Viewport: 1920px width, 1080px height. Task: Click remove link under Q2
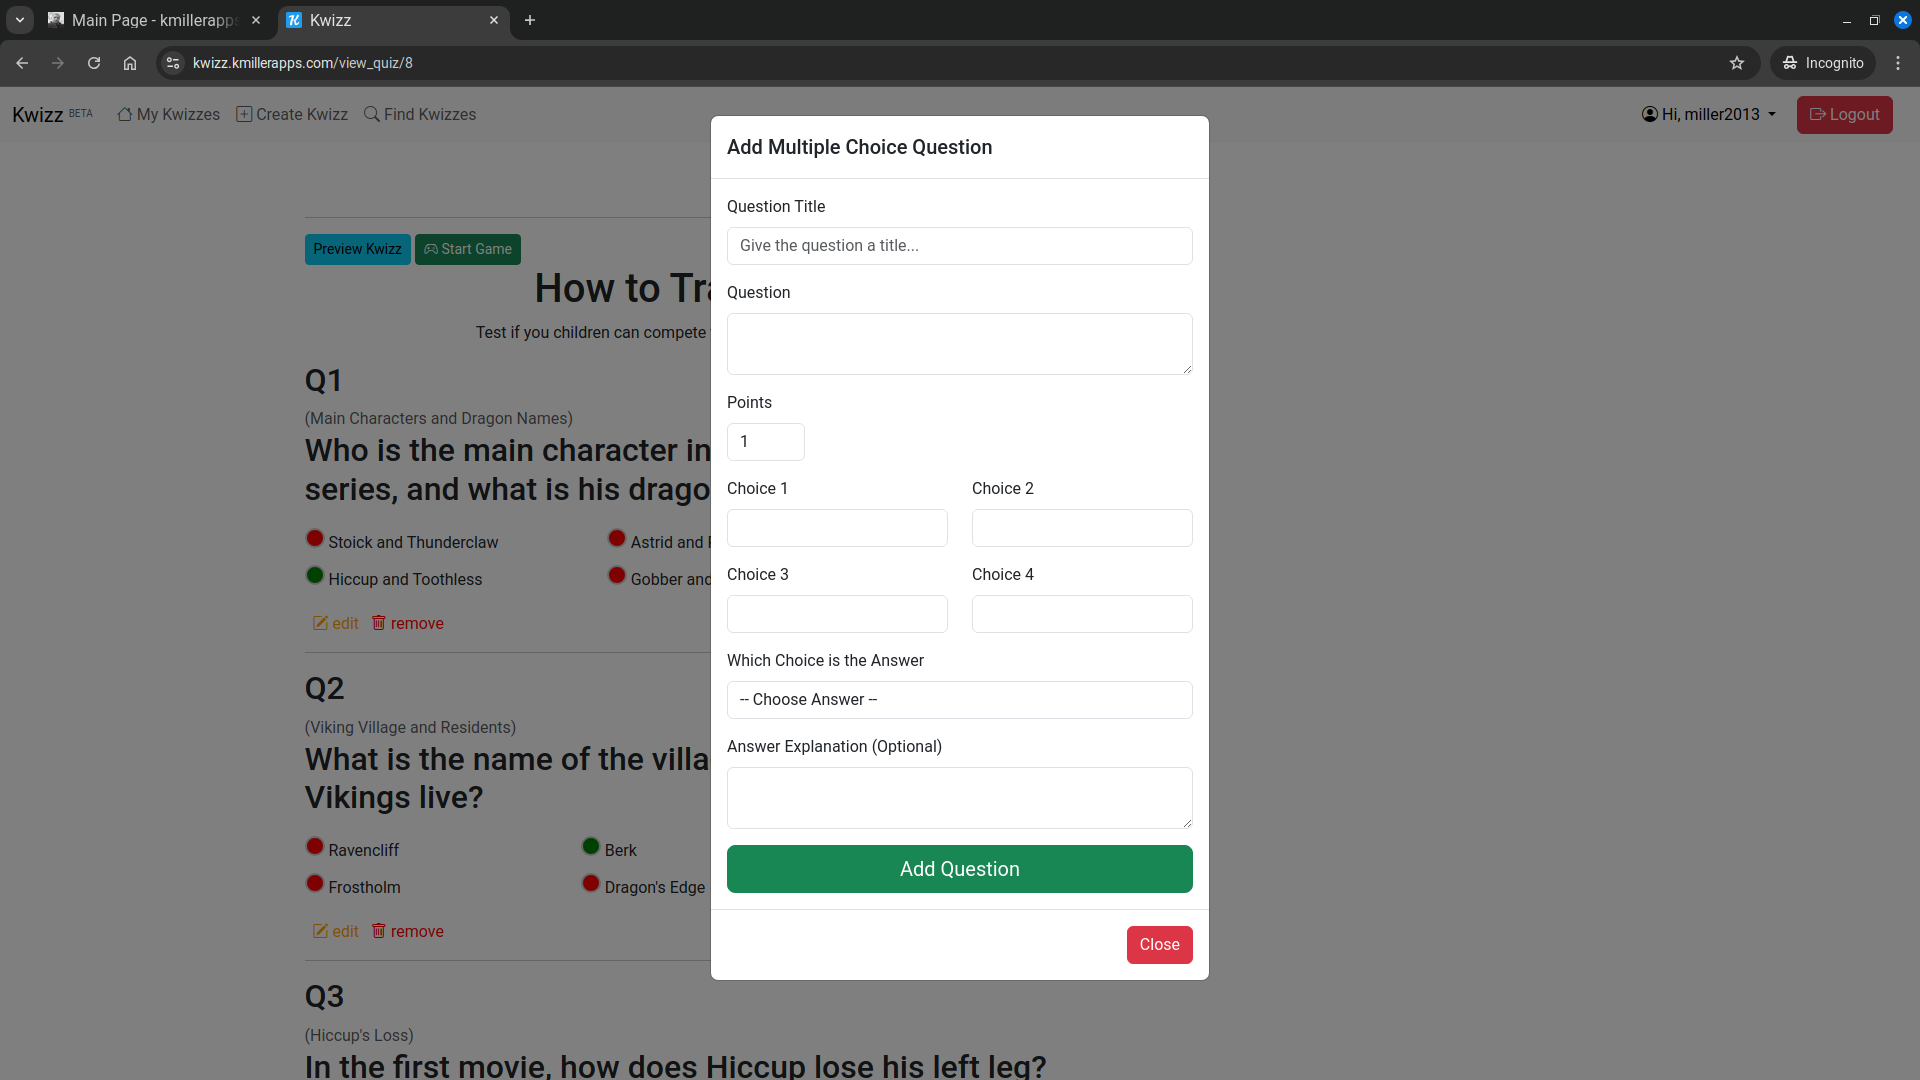(408, 931)
